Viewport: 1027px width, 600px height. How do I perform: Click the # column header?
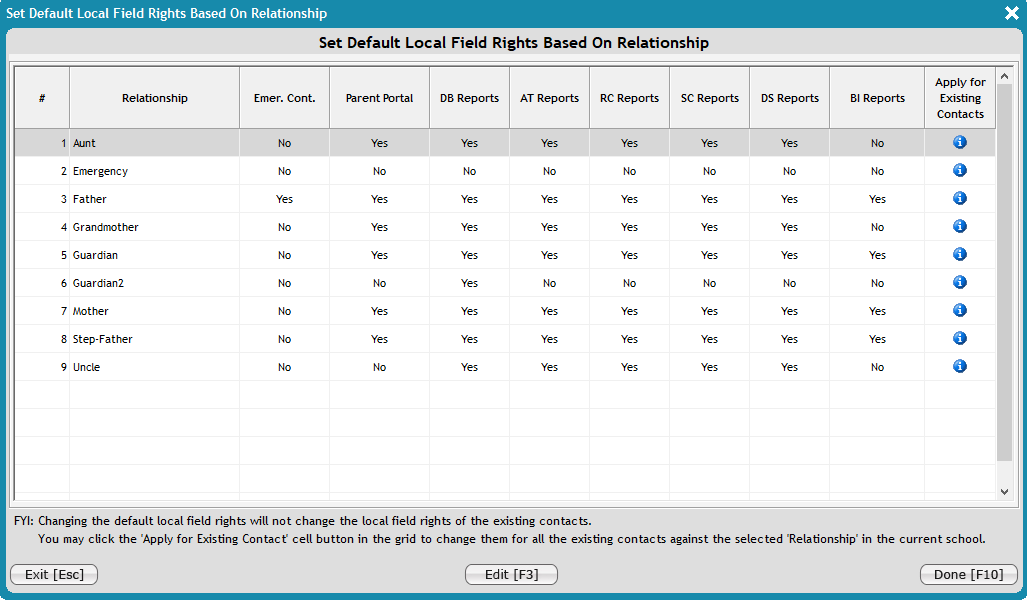click(42, 98)
